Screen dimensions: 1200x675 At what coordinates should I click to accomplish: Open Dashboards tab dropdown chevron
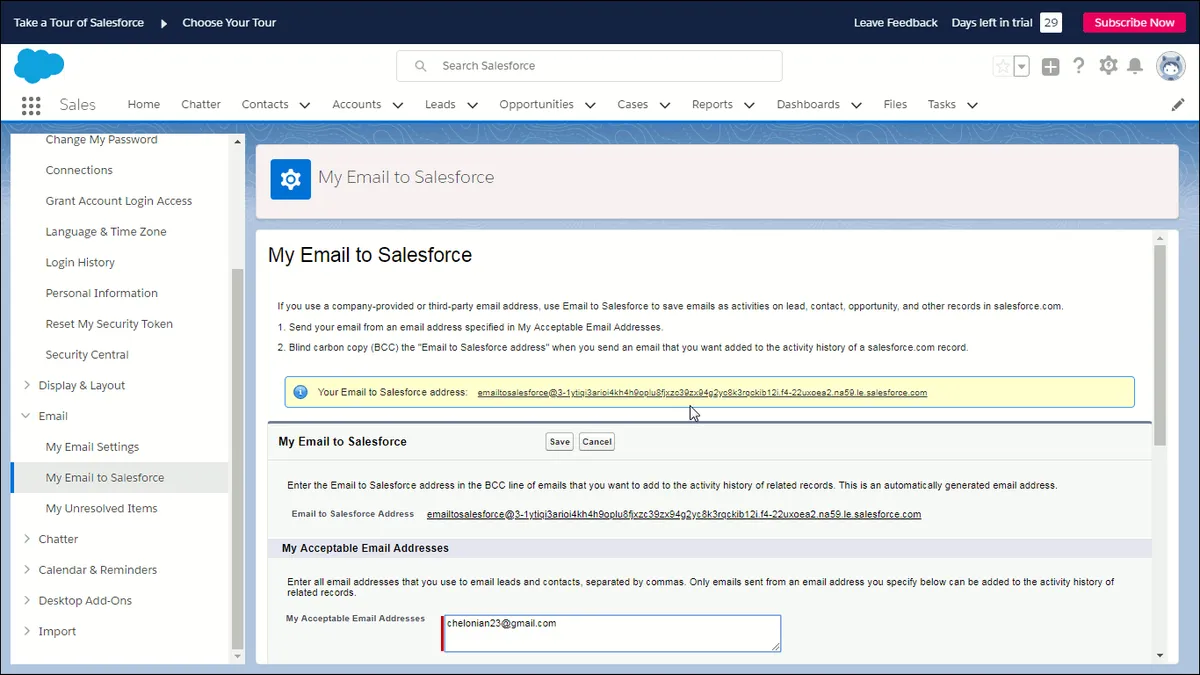(857, 105)
